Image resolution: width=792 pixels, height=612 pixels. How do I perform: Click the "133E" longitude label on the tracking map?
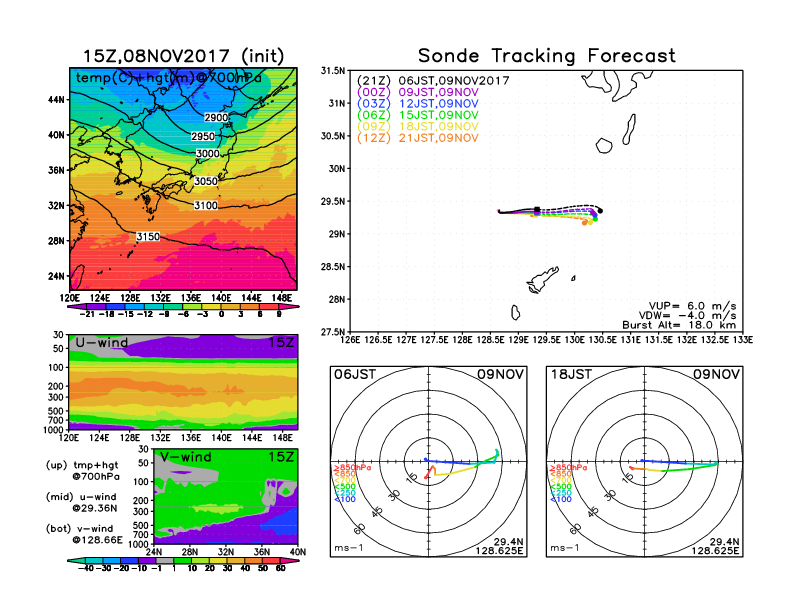point(743,340)
